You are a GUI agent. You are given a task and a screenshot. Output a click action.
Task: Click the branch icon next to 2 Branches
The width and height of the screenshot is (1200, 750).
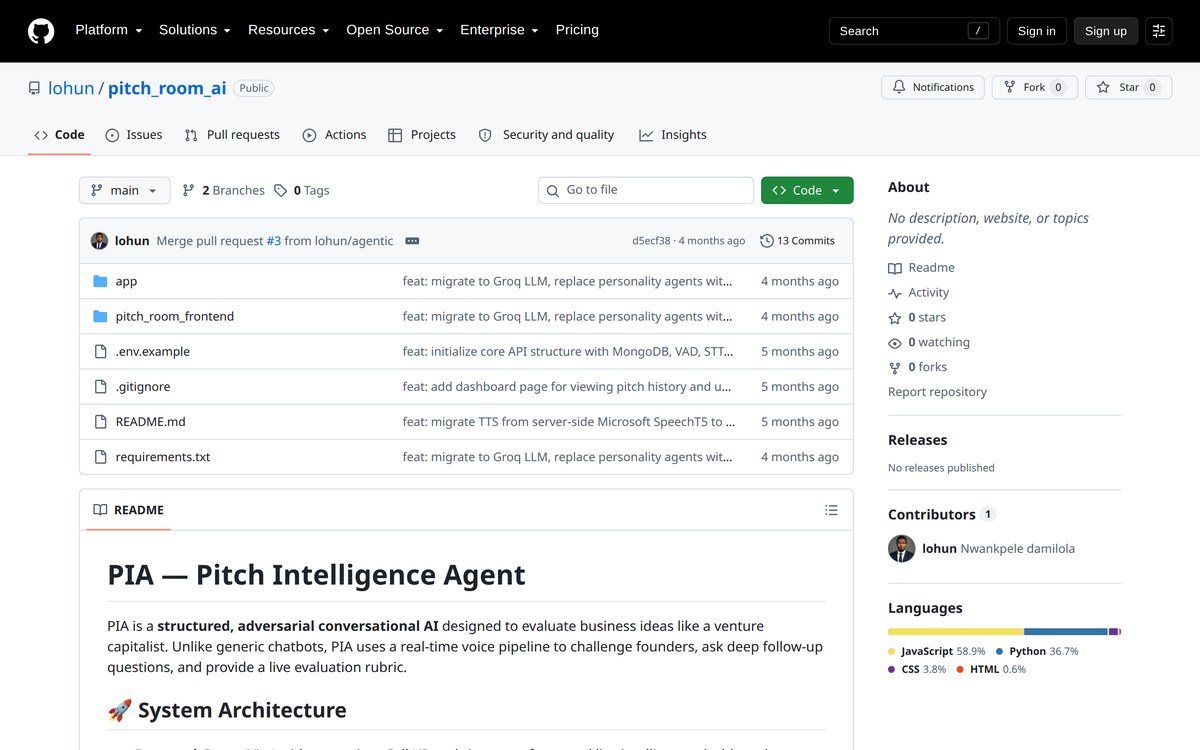coord(189,190)
